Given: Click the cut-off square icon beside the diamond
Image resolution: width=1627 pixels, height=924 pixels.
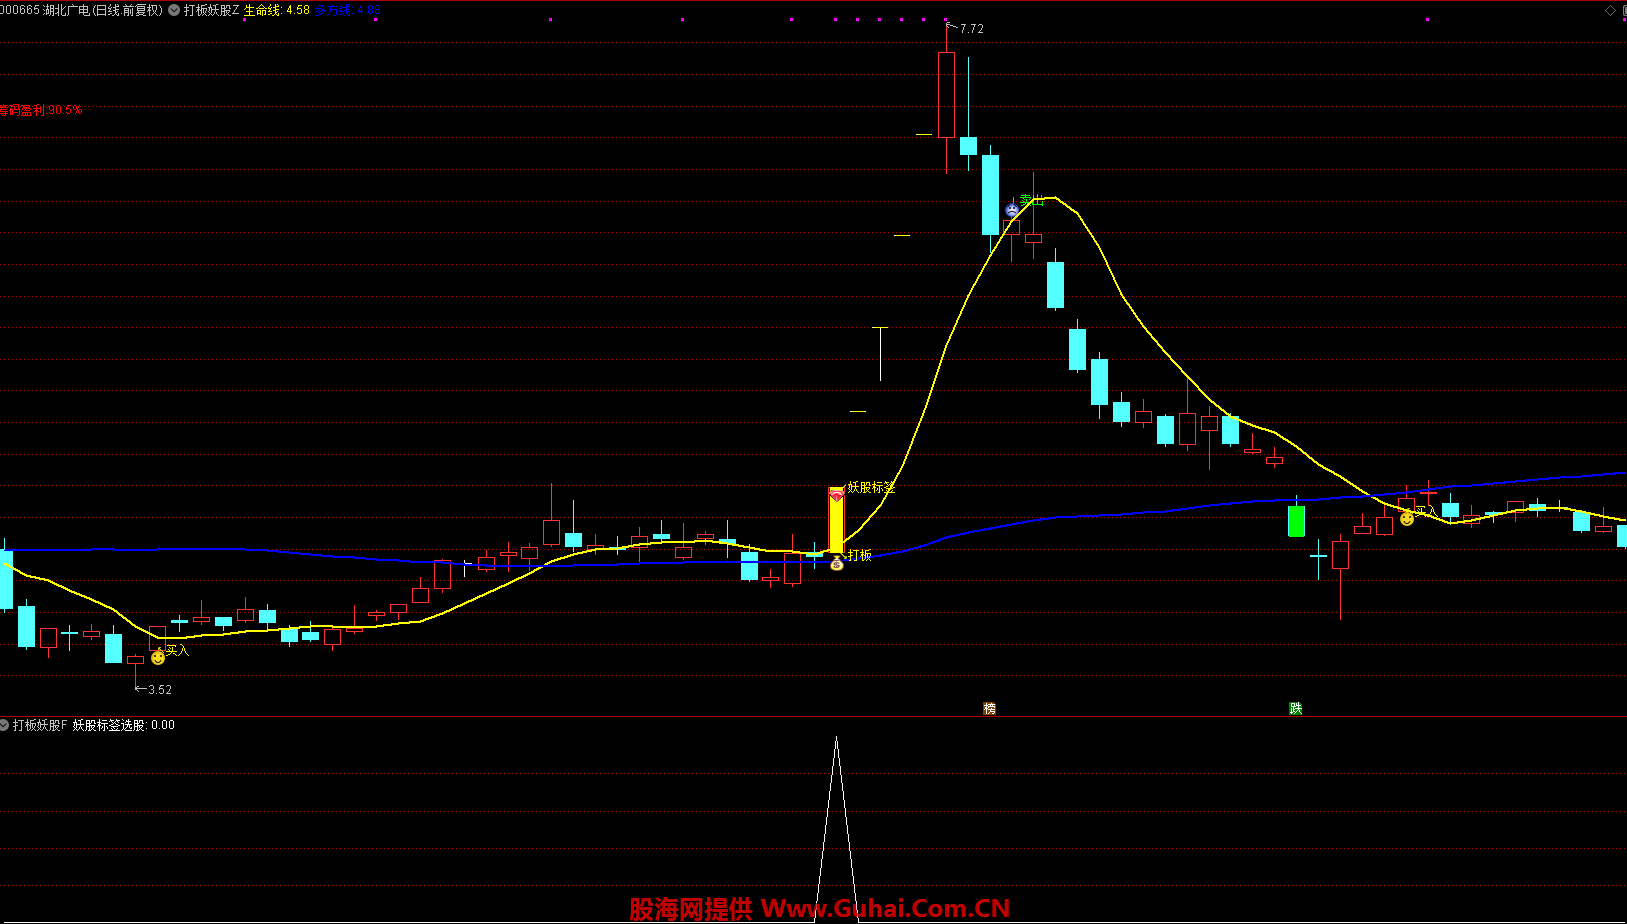Looking at the screenshot, I should tap(1623, 10).
